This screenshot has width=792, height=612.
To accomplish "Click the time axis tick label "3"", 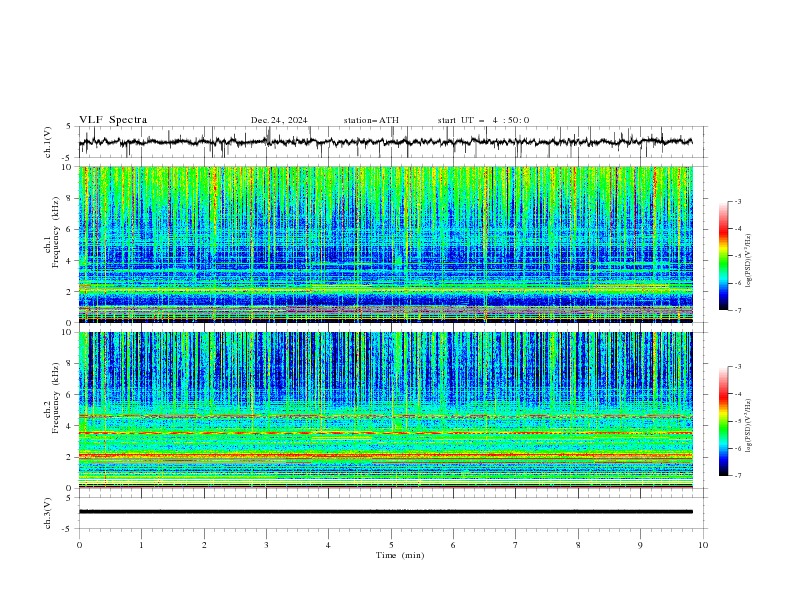I will coord(266,545).
